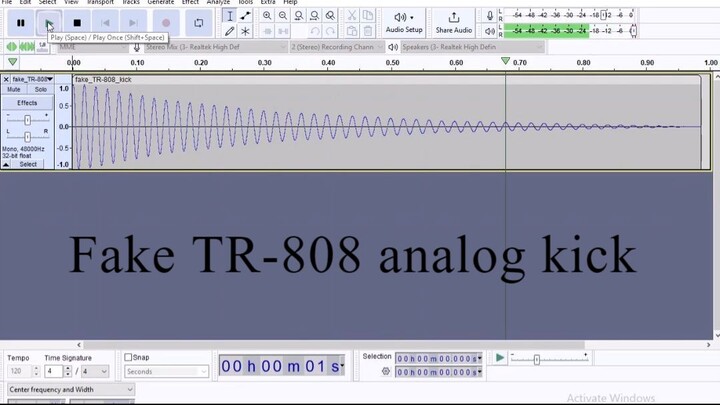Click the Zoom In magnifier icon
Viewport: 720px width, 405px height.
coord(267,16)
